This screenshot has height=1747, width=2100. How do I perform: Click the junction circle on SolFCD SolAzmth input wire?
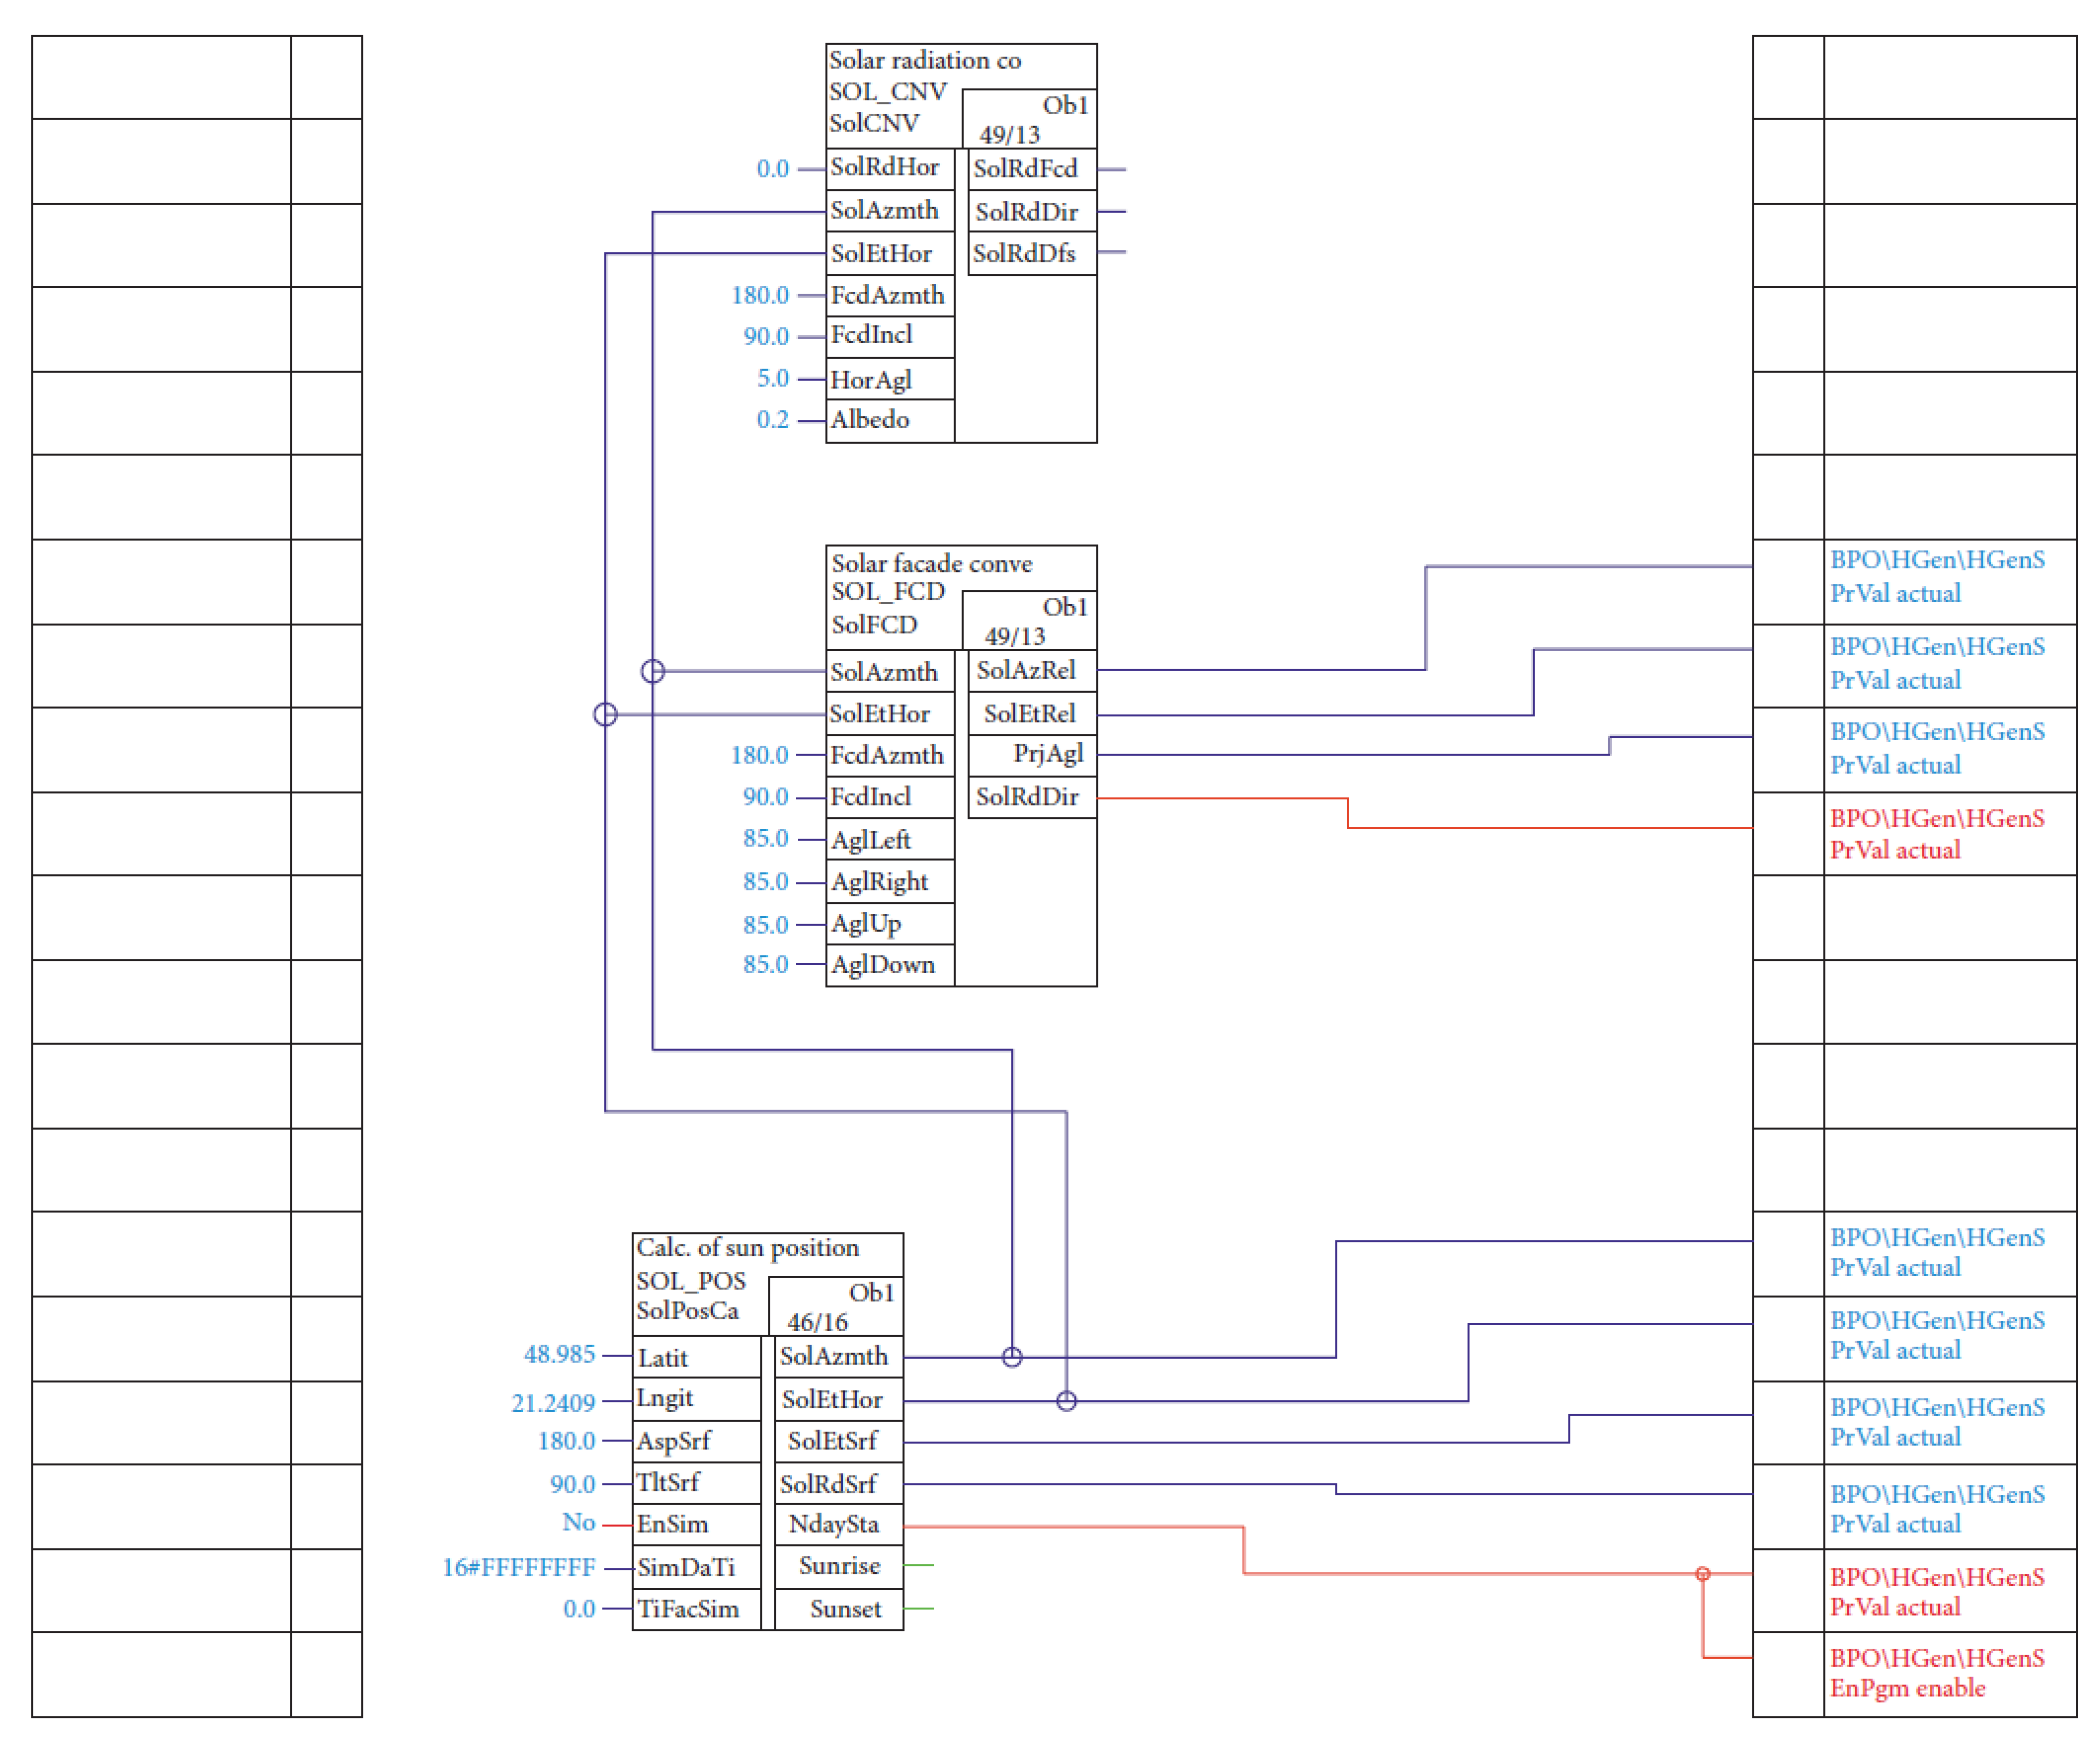tap(652, 671)
